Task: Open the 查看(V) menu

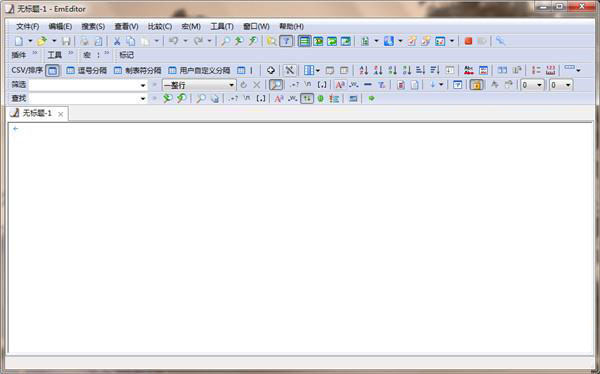Action: tap(126, 26)
